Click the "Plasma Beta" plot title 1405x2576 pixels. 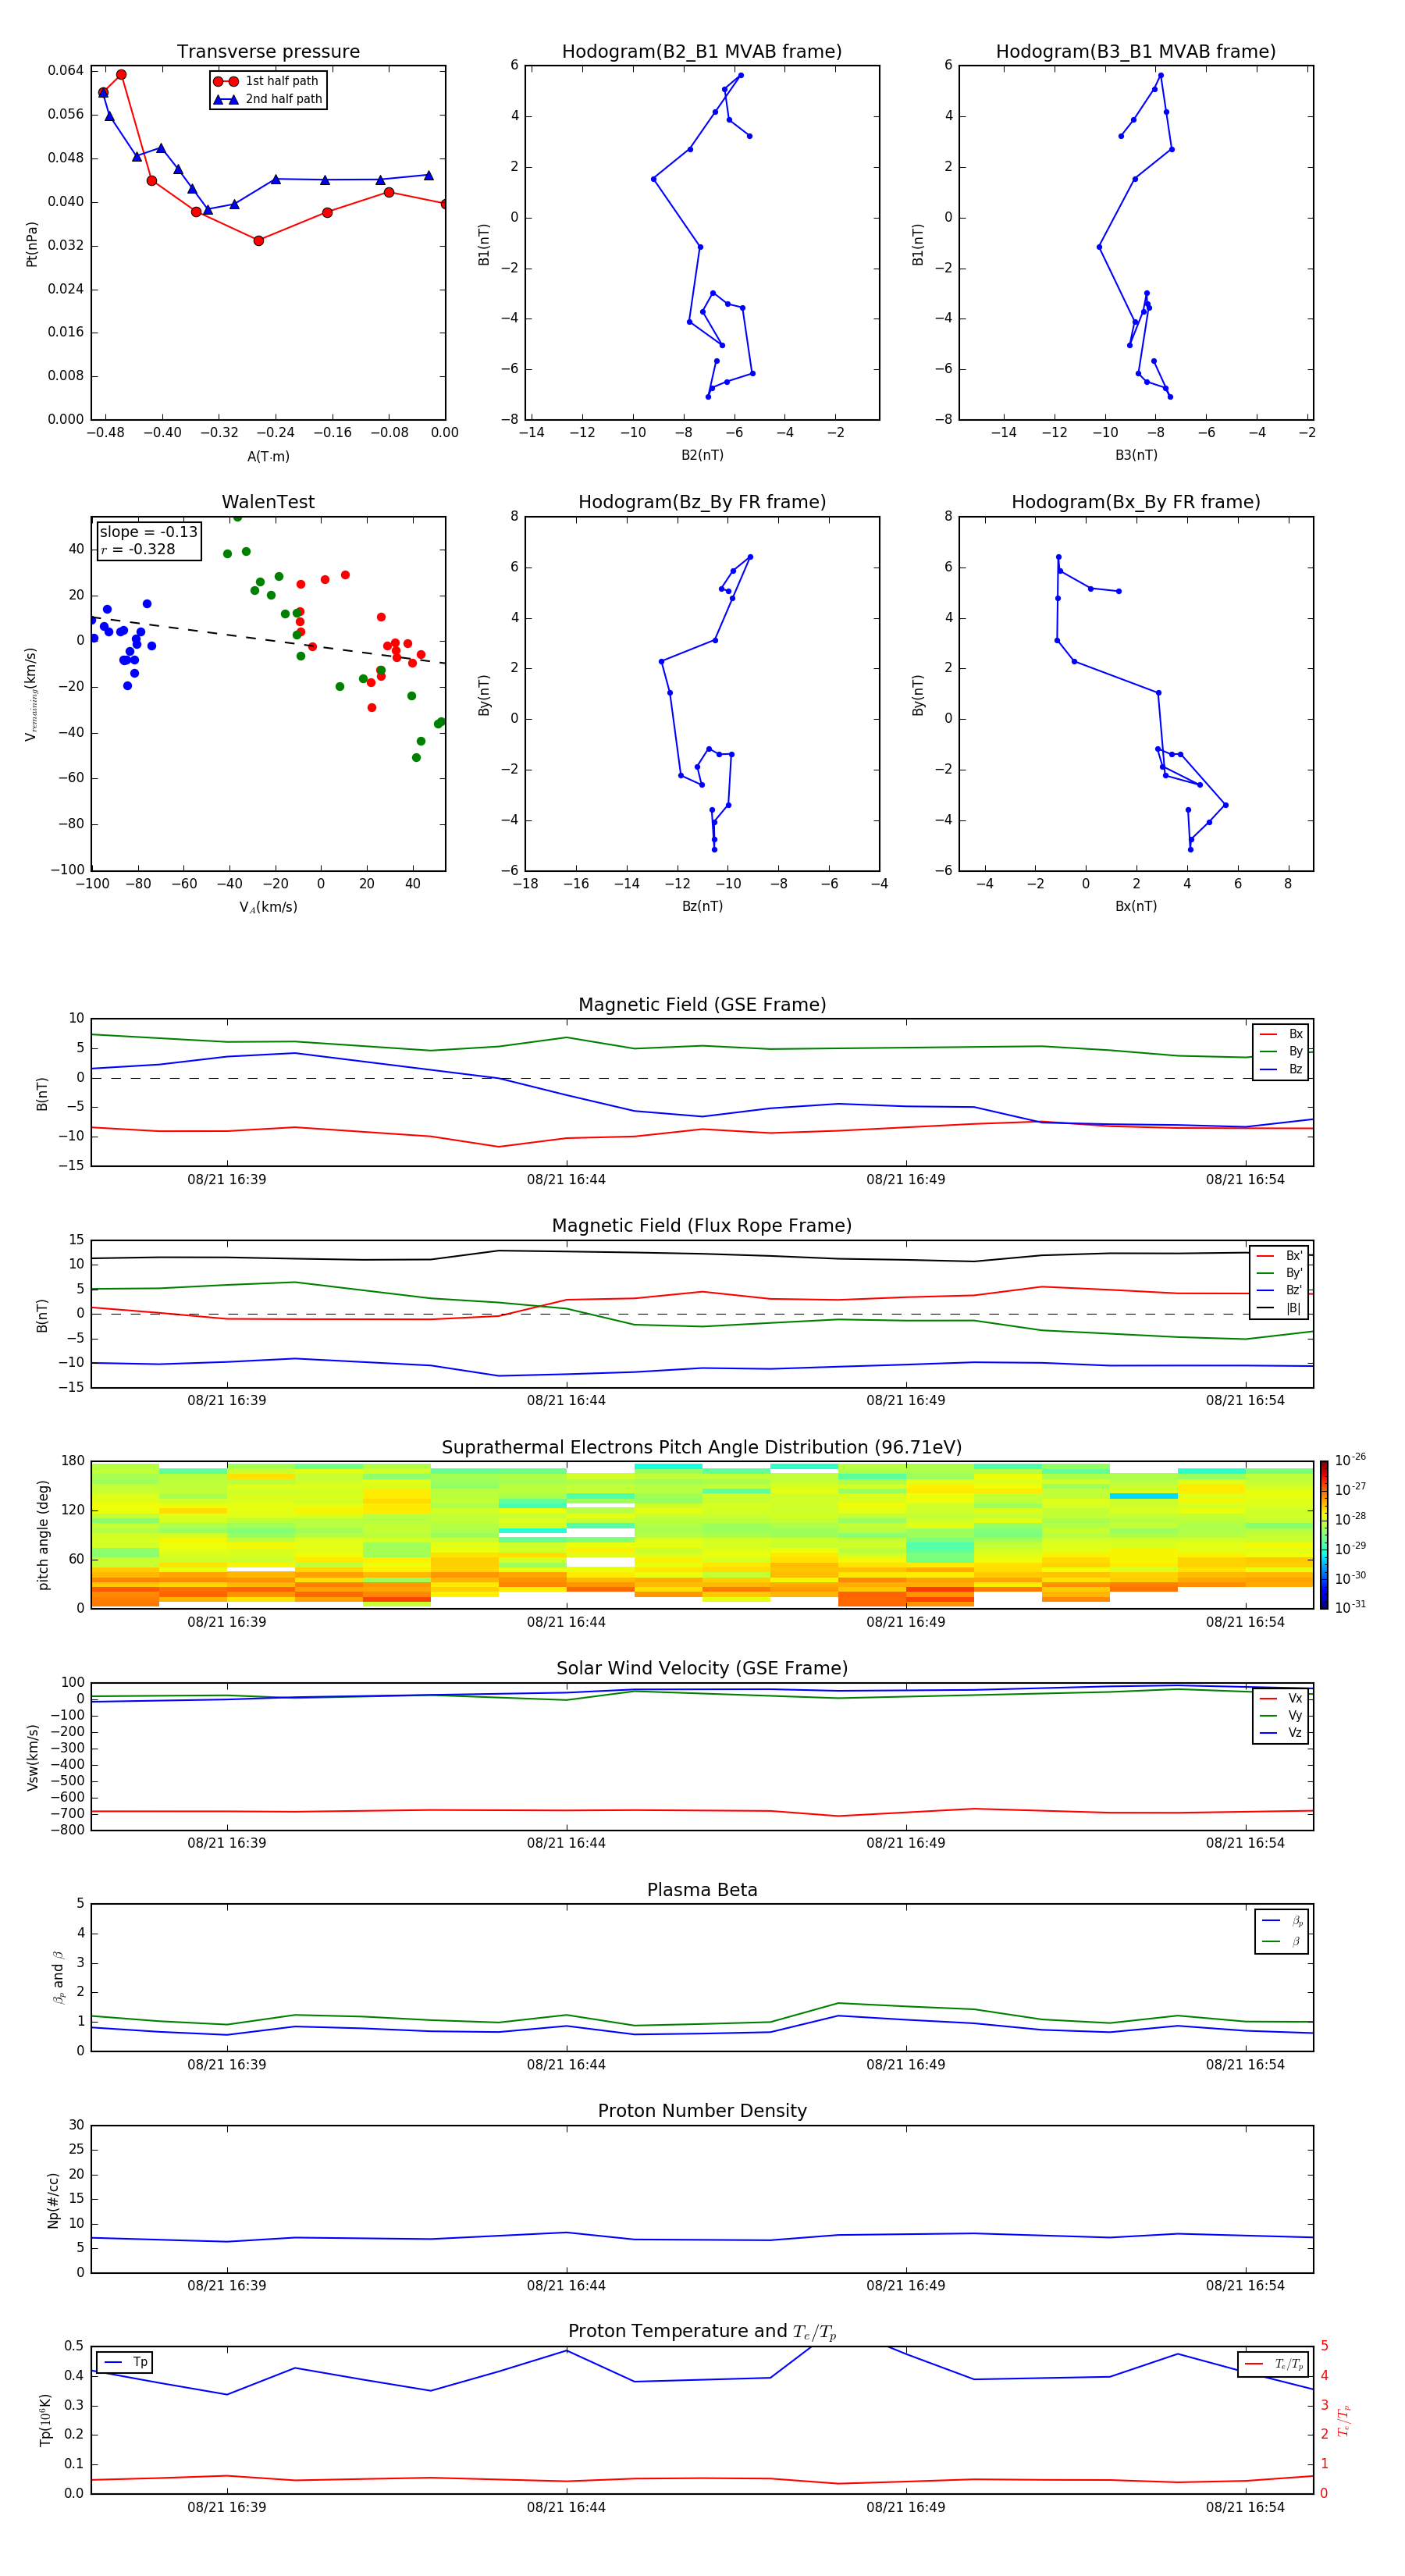point(702,1890)
